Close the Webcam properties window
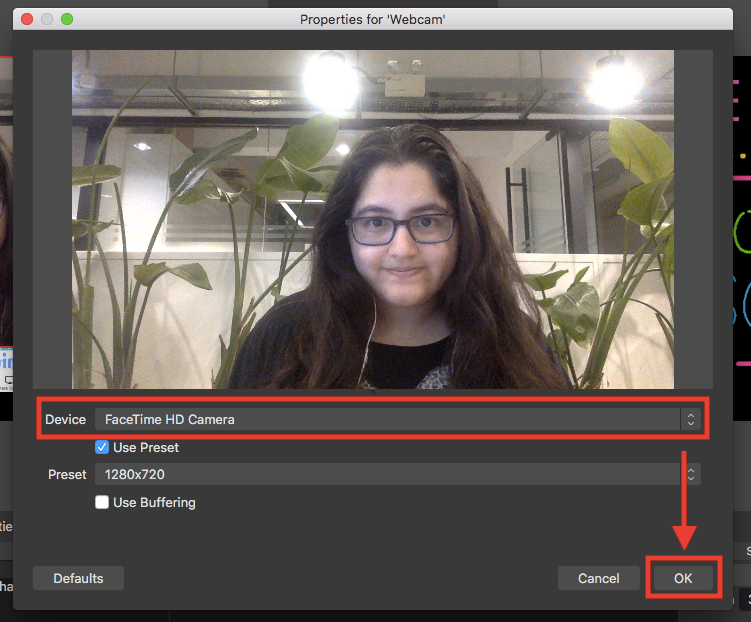 (27, 19)
